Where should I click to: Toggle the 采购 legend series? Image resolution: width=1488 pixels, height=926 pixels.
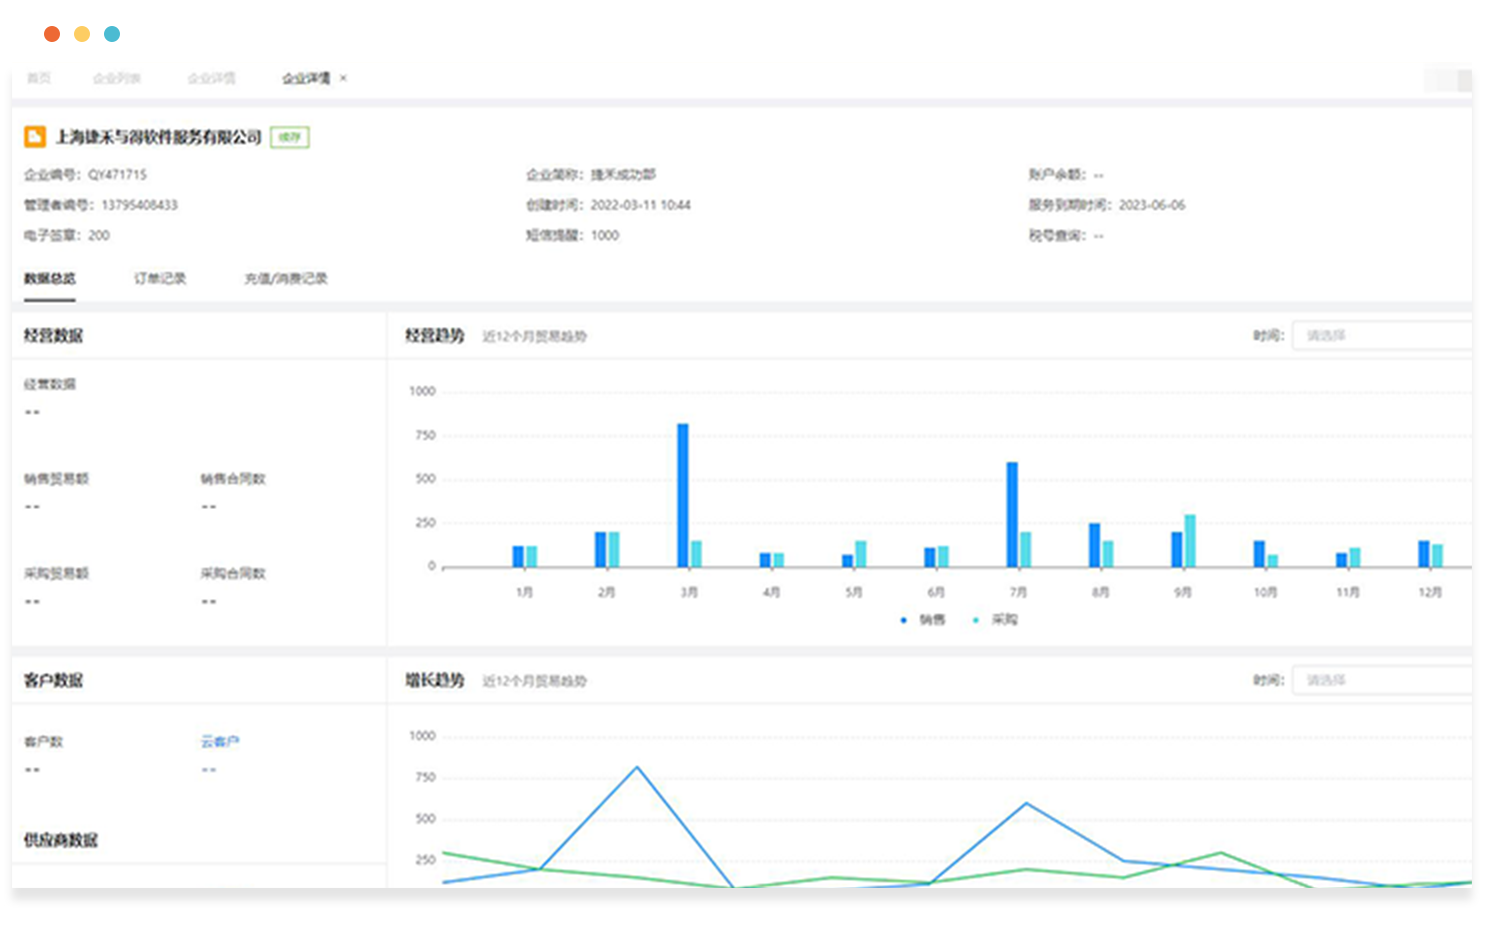[996, 620]
